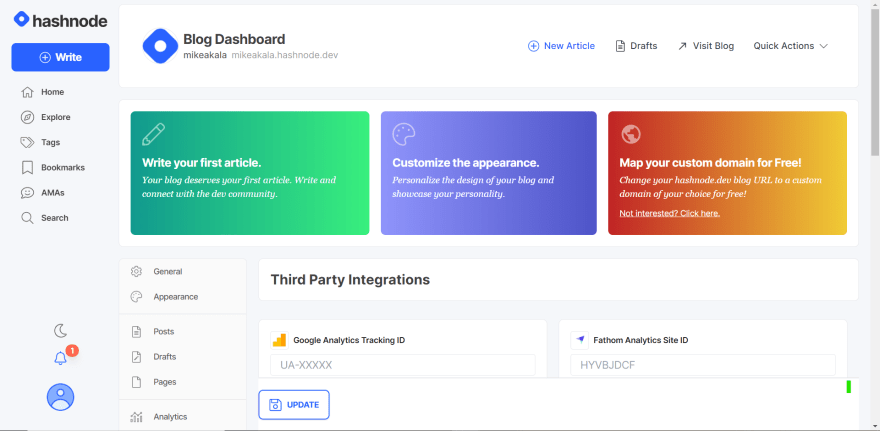Viewport: 880px width, 431px height.
Task: Select General in settings menu
Action: tap(182, 272)
